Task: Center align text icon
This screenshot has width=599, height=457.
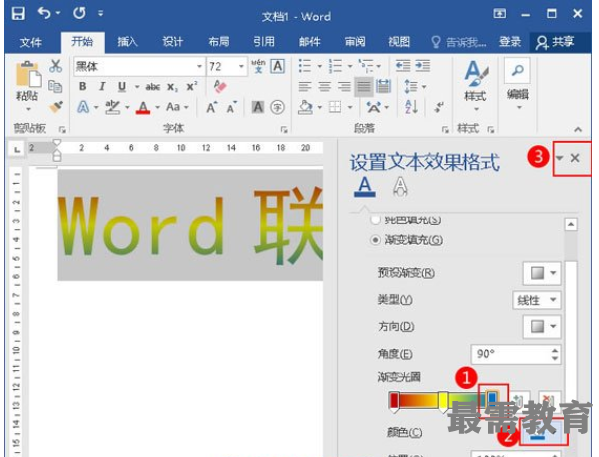Action: coord(325,87)
